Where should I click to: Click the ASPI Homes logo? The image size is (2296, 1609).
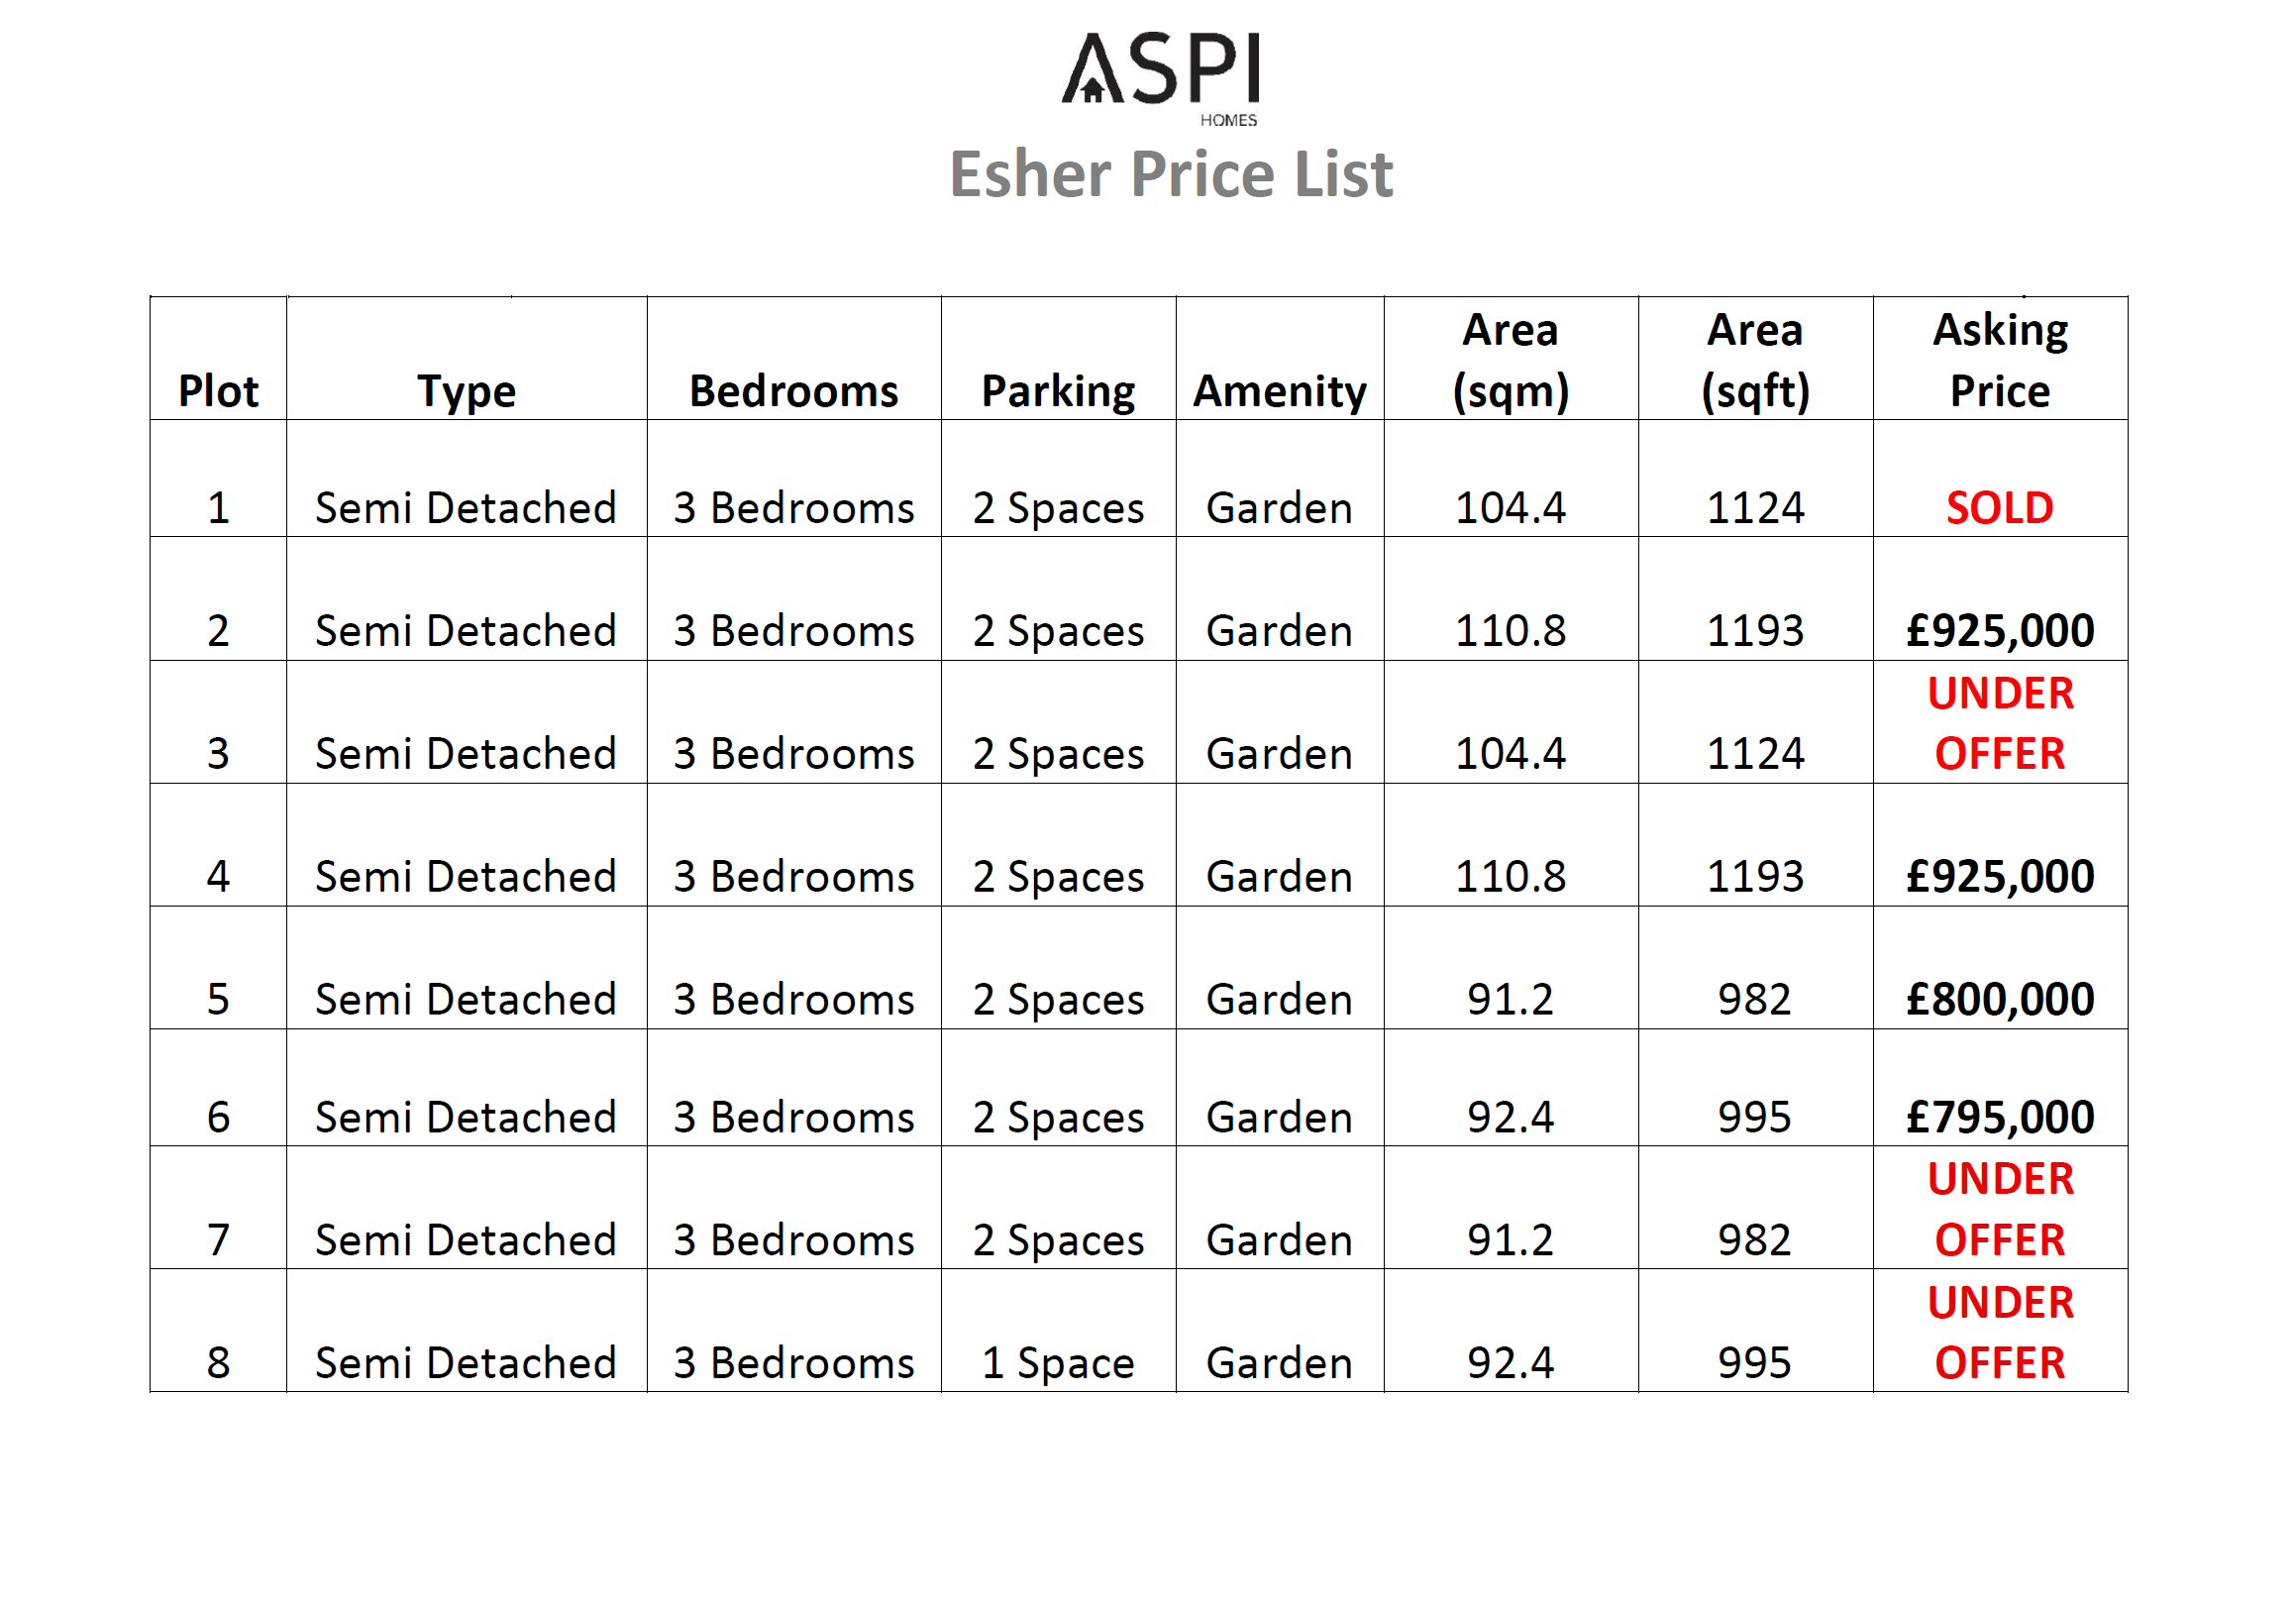[x=1160, y=75]
